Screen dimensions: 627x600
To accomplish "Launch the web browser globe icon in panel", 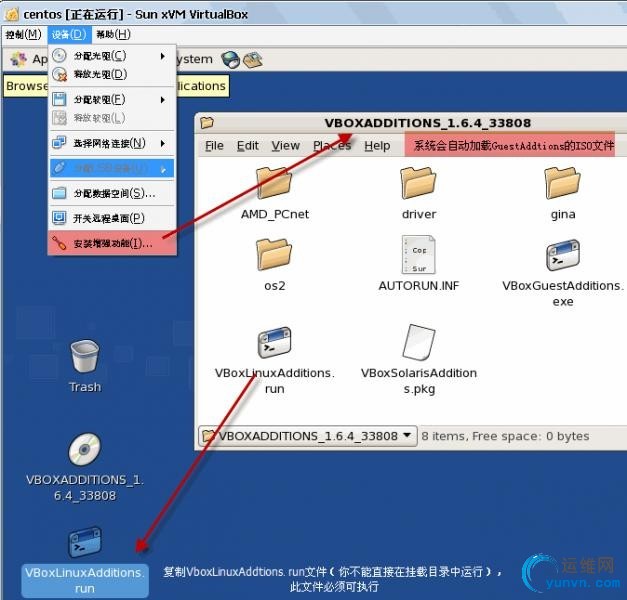I will tap(231, 60).
